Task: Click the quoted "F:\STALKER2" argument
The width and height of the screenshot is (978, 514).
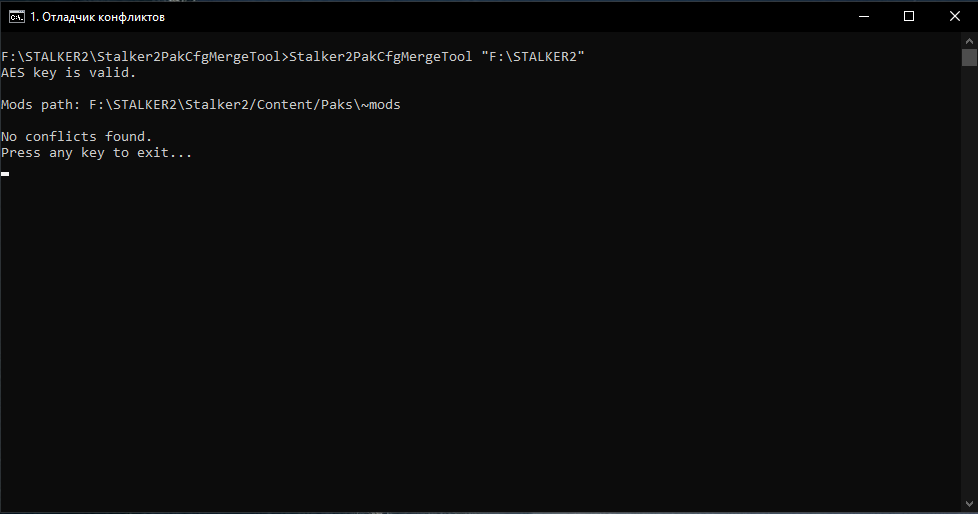Action: [533, 57]
